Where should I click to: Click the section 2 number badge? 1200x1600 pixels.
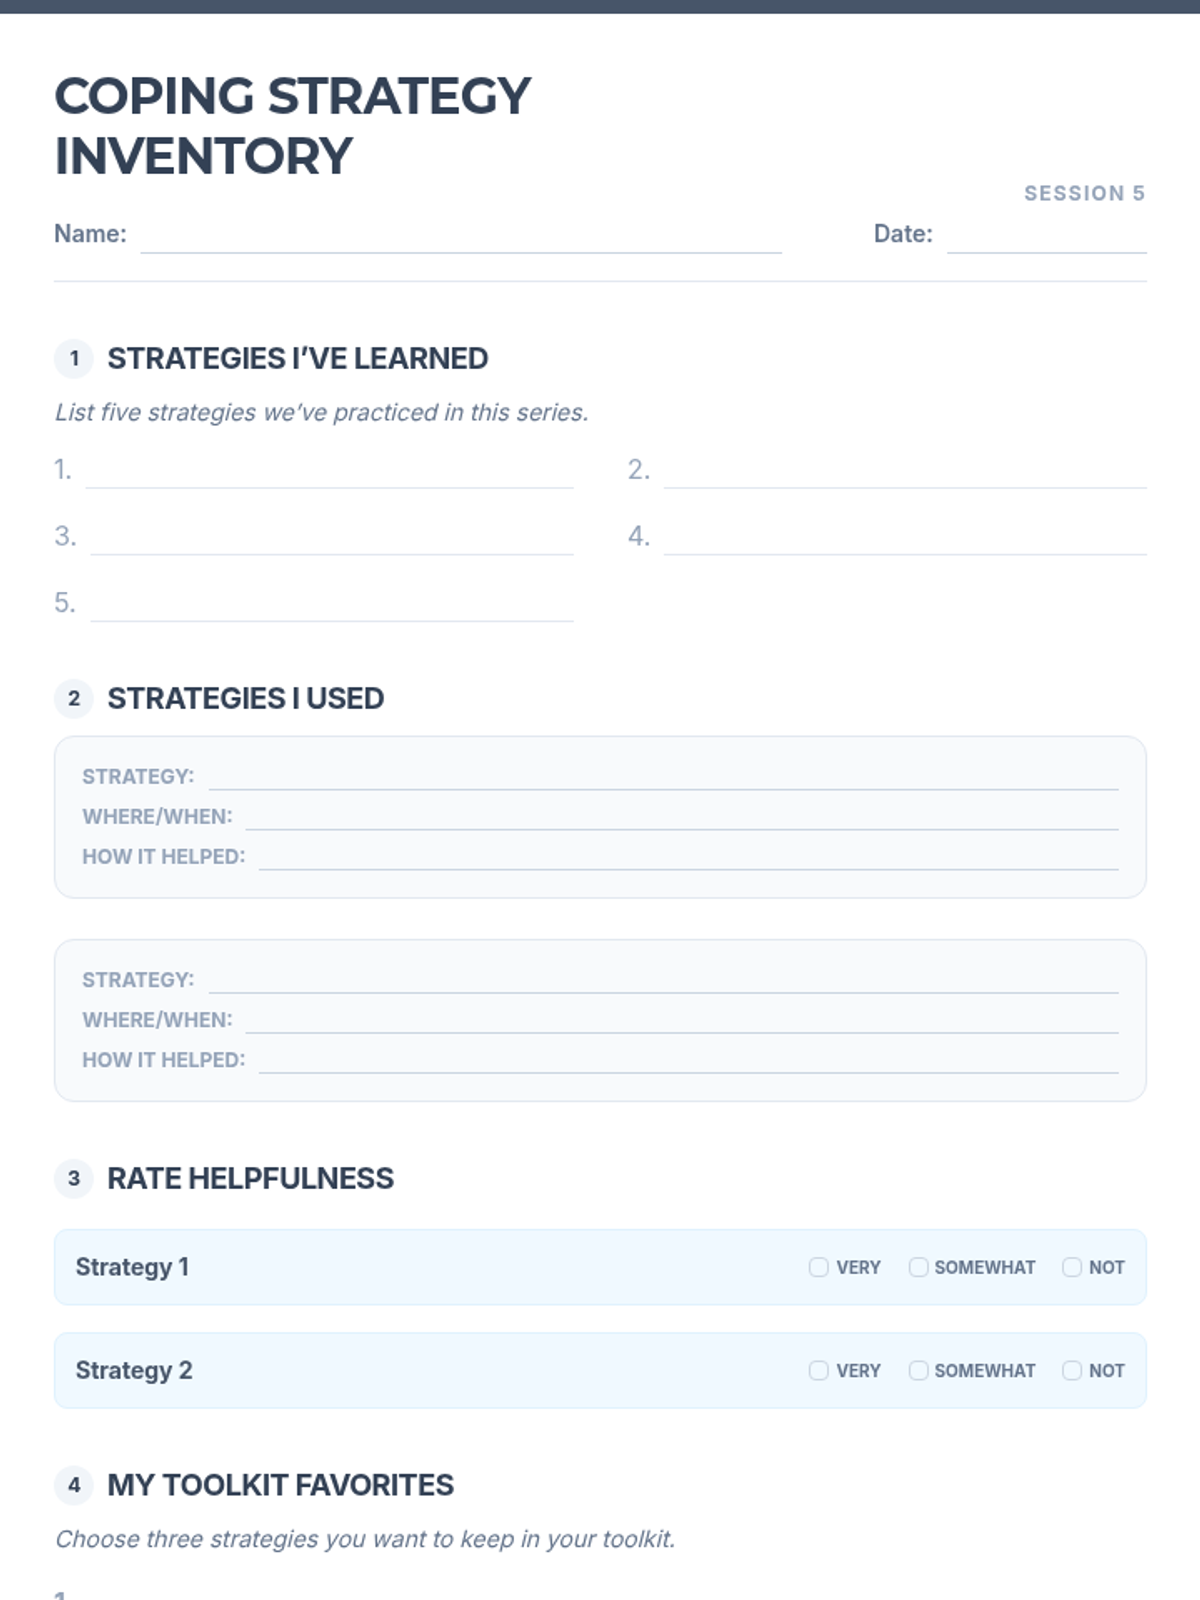(74, 699)
